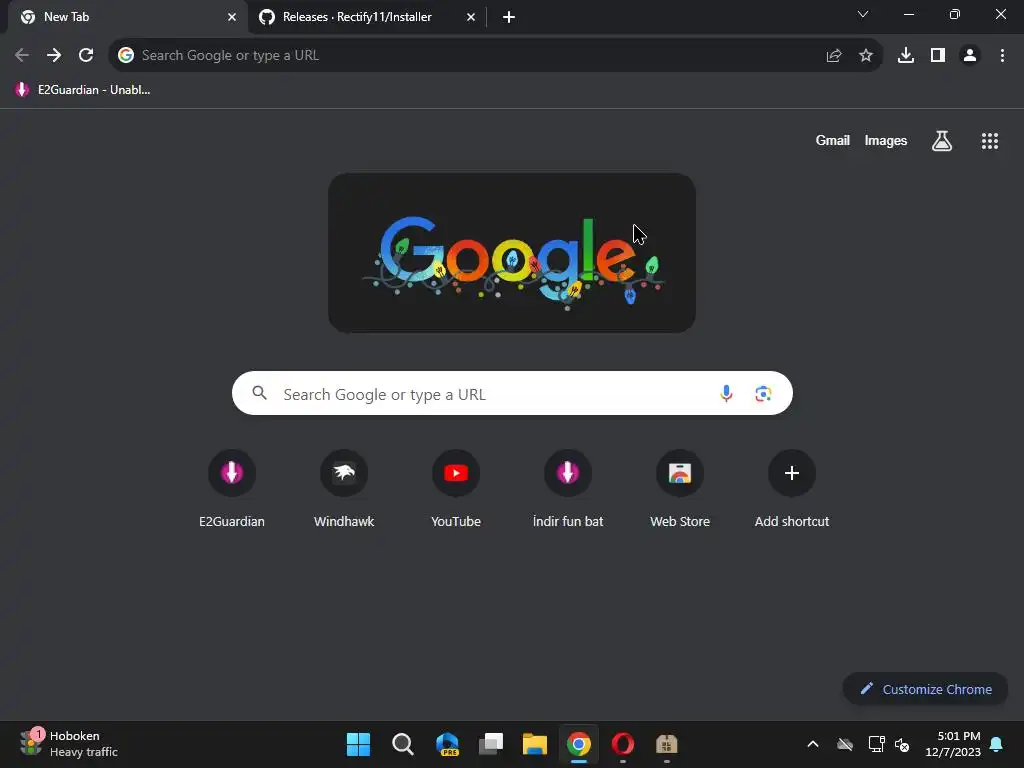
Task: Show hidden system tray icons
Action: tap(813, 744)
